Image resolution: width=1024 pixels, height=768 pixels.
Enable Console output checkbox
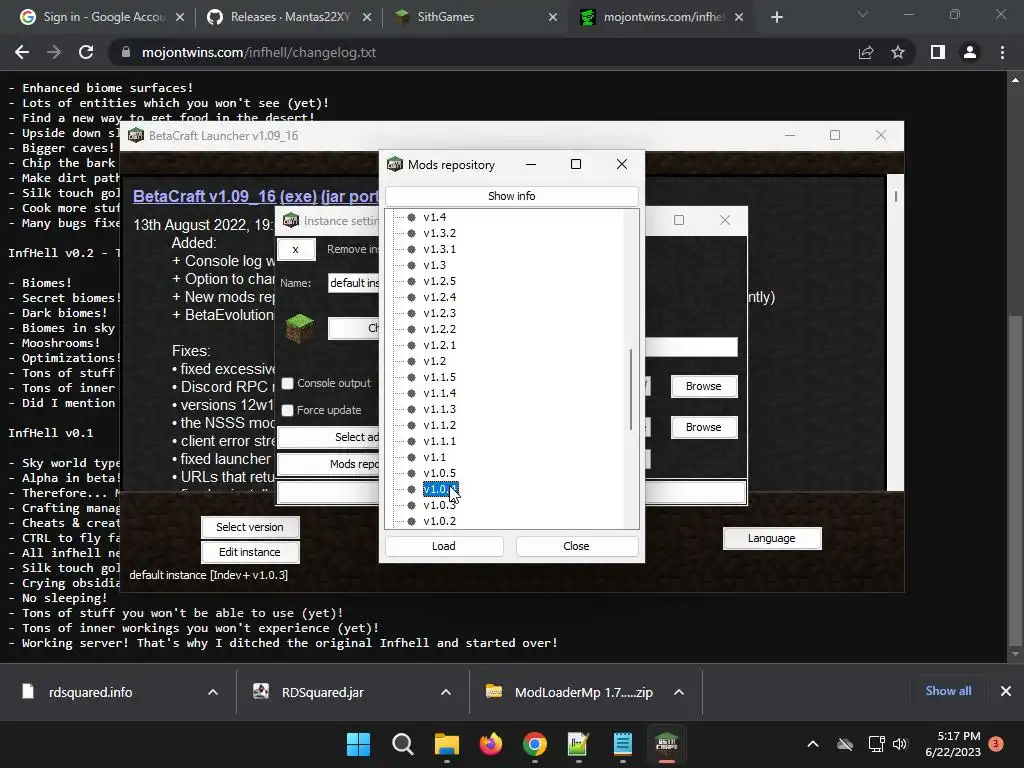(x=287, y=383)
